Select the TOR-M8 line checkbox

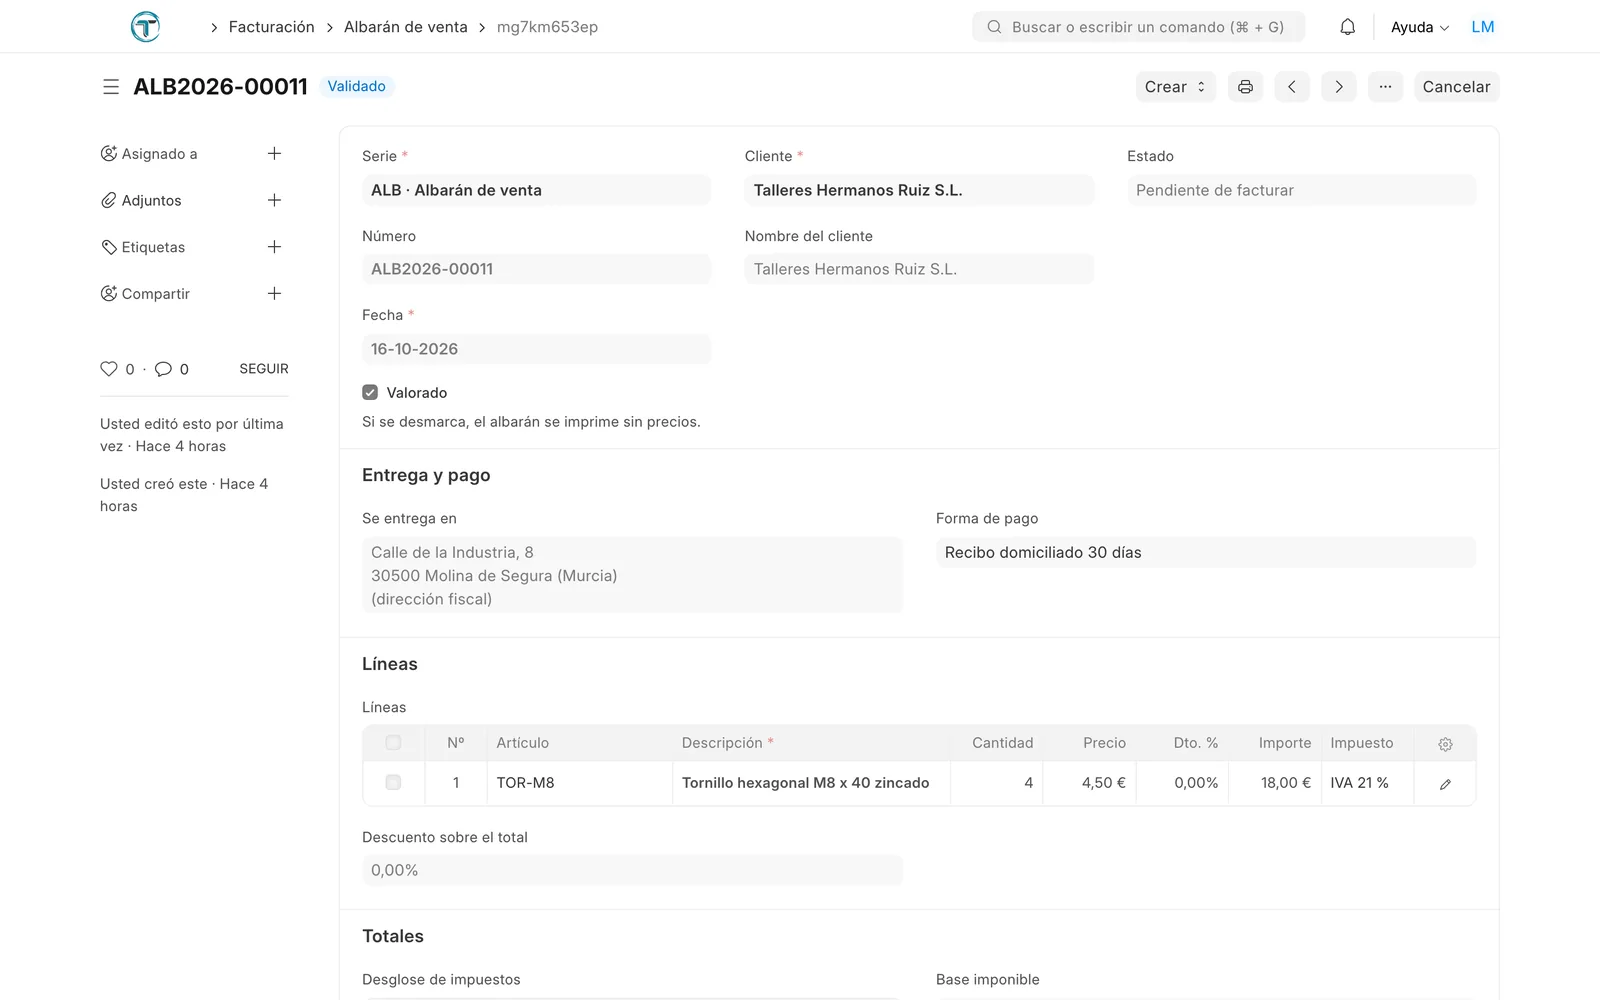[393, 782]
